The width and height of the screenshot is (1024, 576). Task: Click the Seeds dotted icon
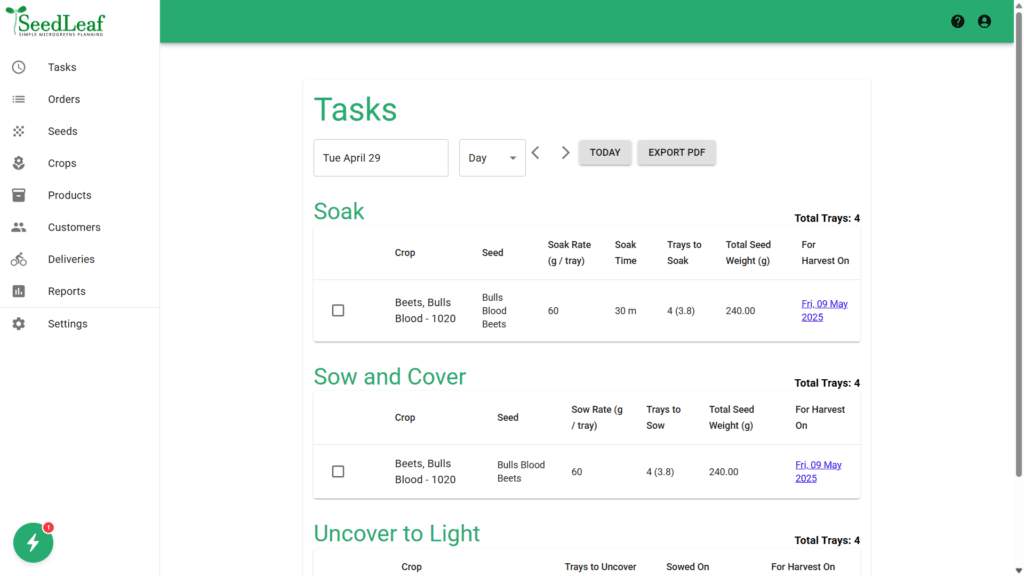coord(19,131)
